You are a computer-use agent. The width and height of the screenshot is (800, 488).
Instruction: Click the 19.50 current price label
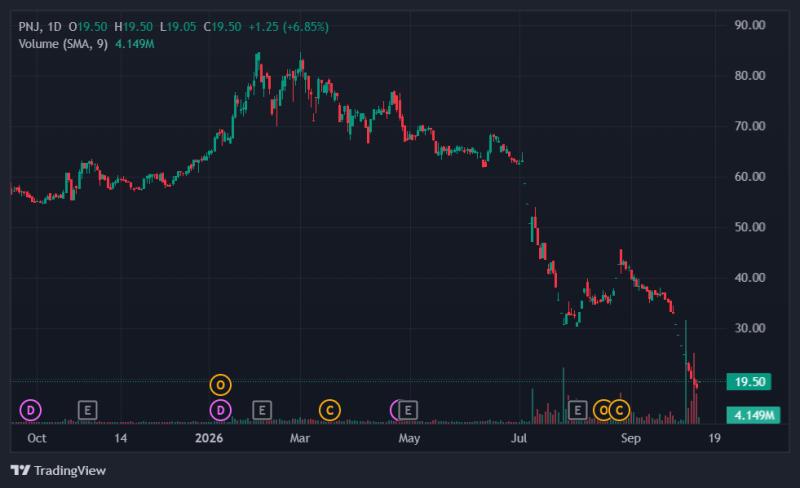(x=749, y=382)
